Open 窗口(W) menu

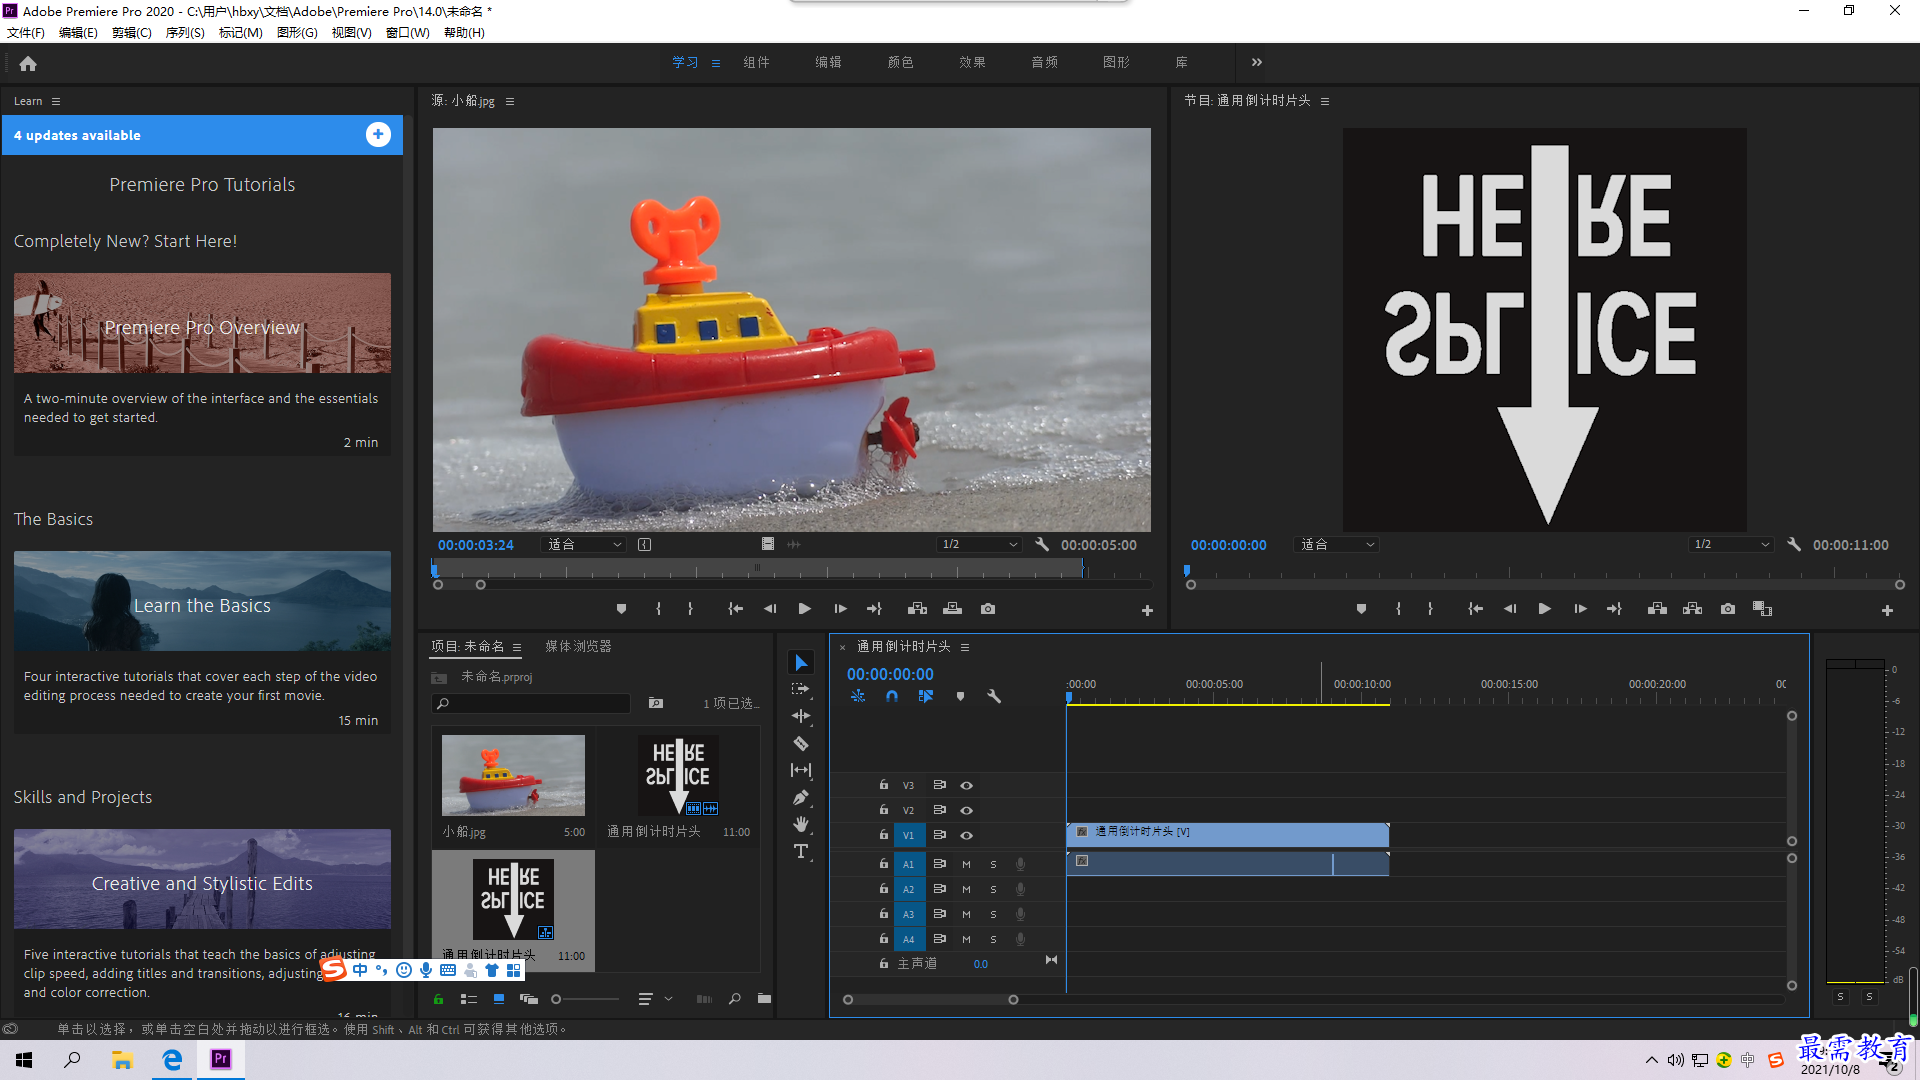(x=407, y=33)
